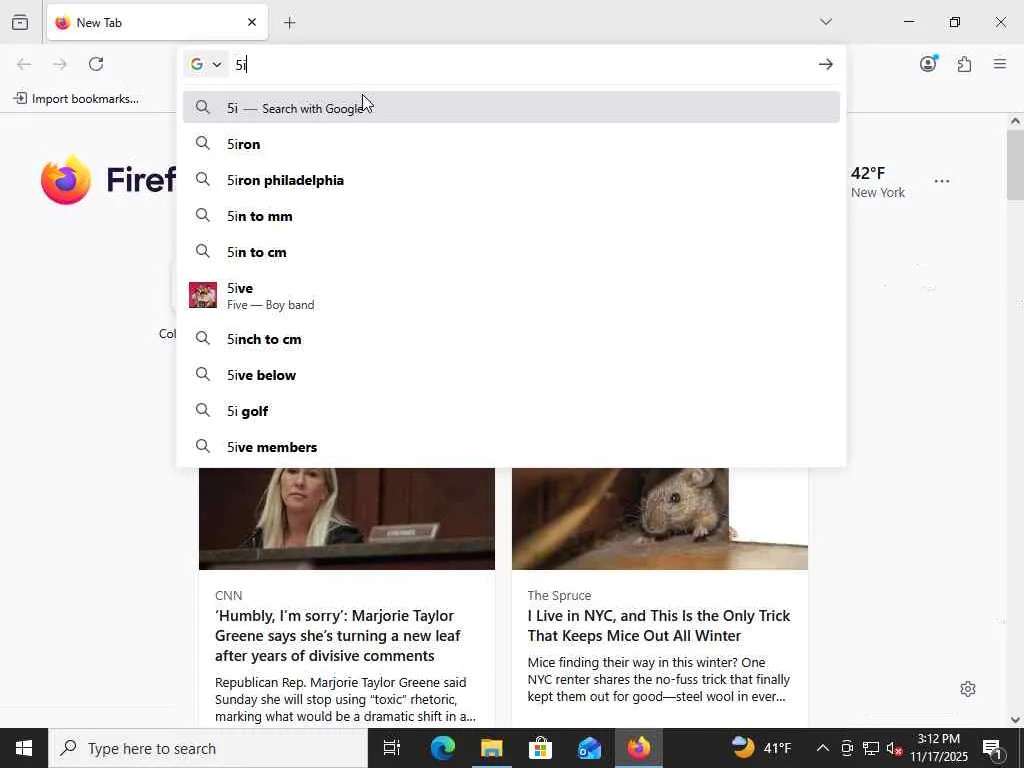Click the Meet Now camera tray icon
Image resolution: width=1024 pixels, height=768 pixels.
(x=847, y=748)
